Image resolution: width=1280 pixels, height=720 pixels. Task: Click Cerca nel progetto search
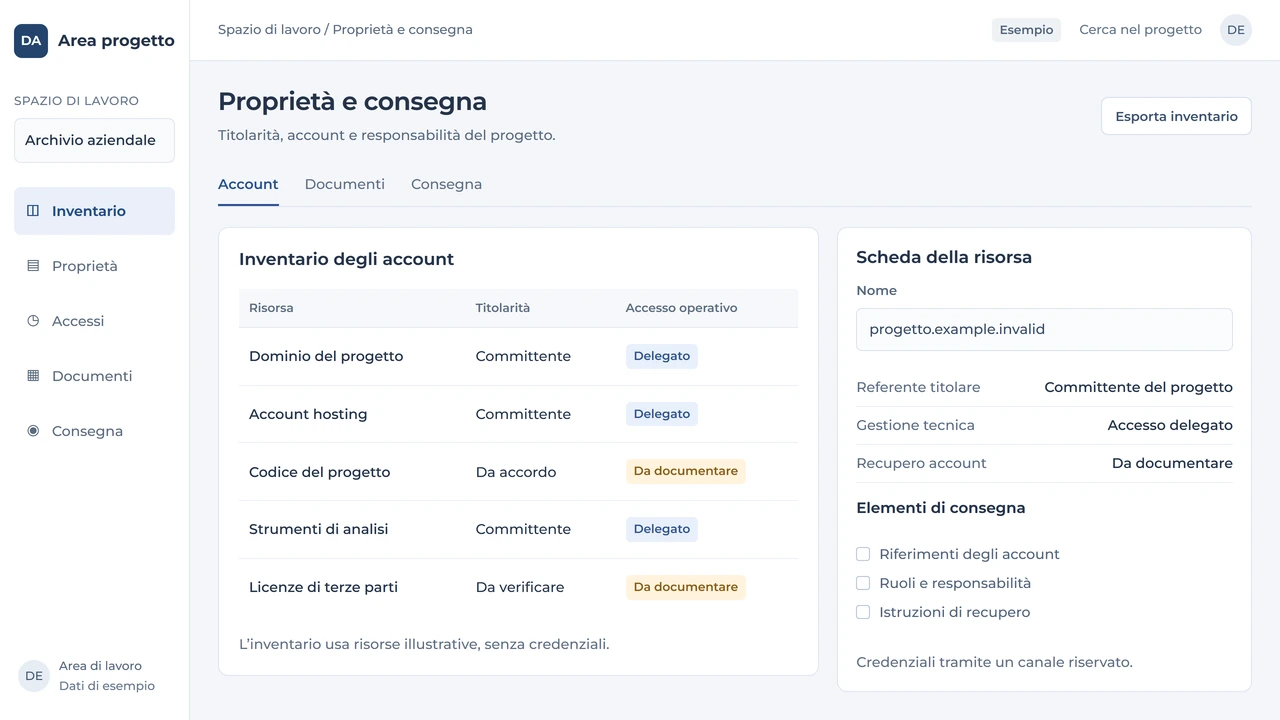point(1140,30)
